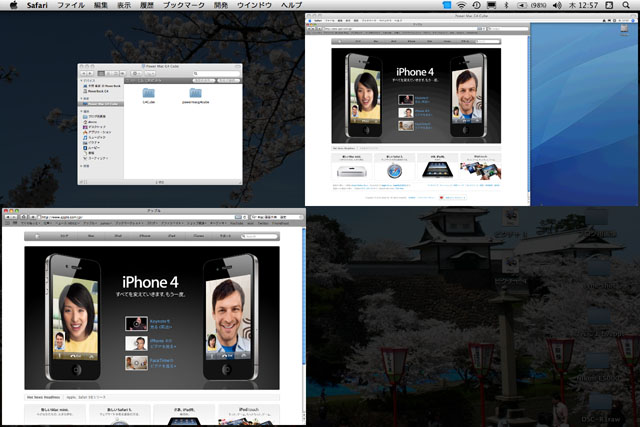Select ミュージック in Finder sidebar
Screen dimensions: 640x427
click(x=94, y=138)
